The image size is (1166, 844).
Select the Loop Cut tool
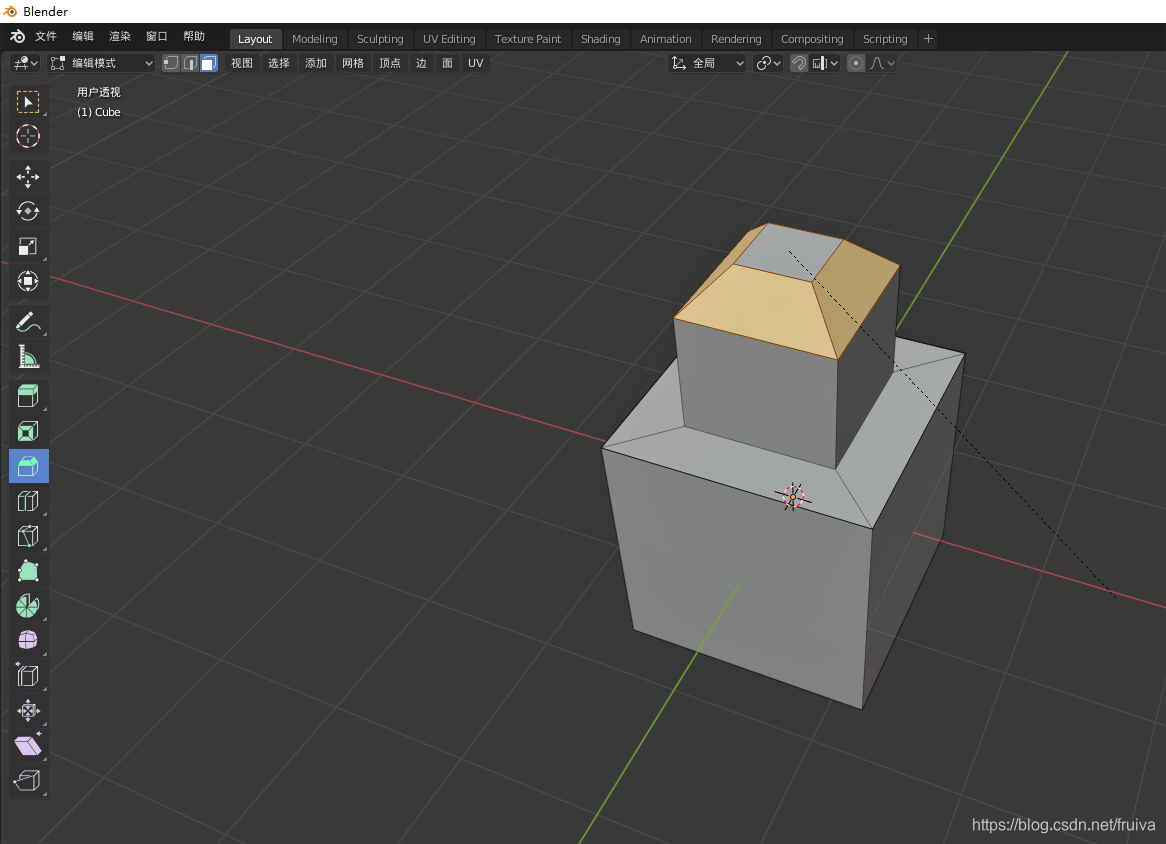(28, 501)
